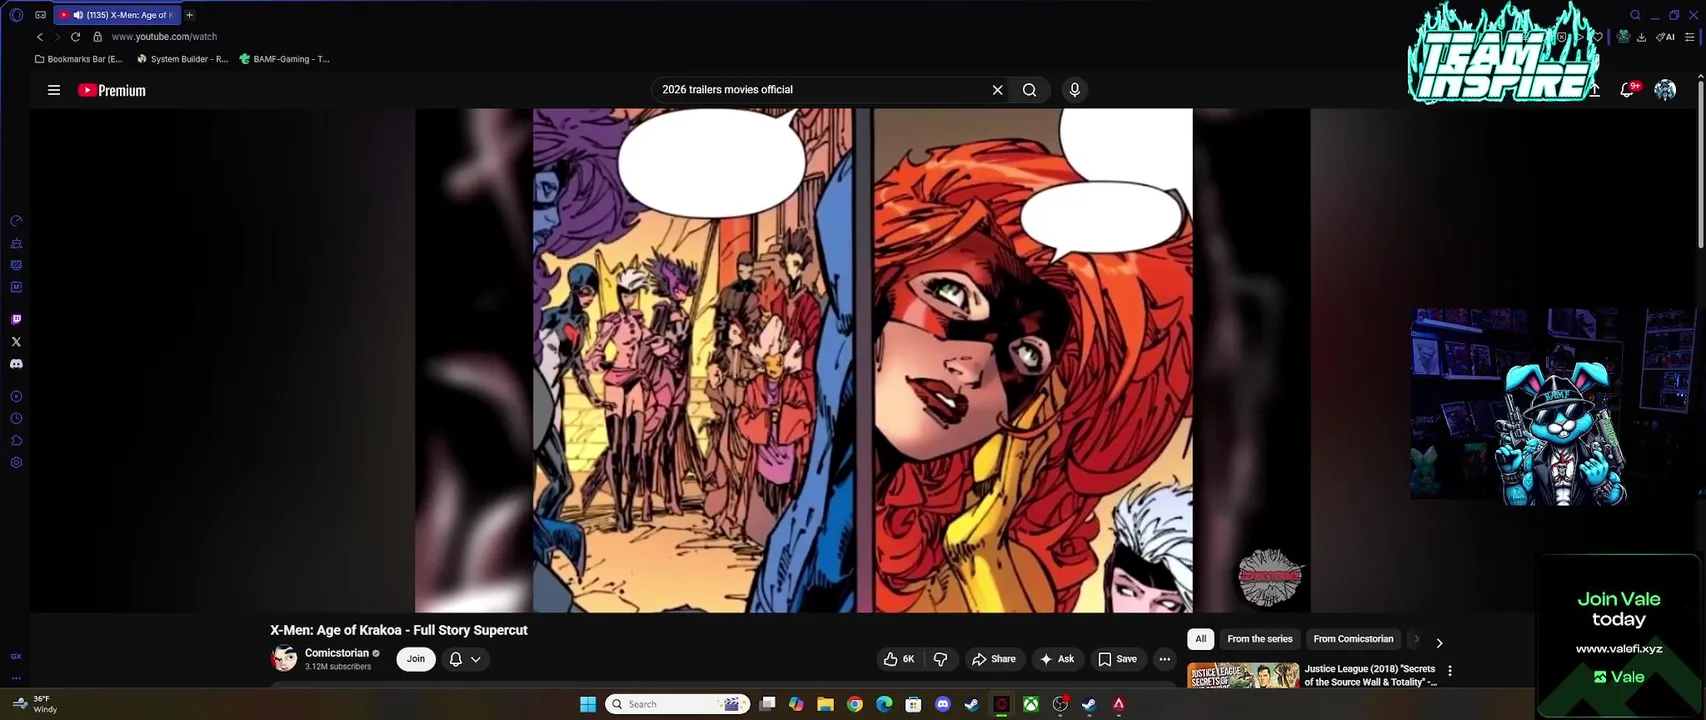Open a new browser tab
This screenshot has height=720, width=1706.
[x=189, y=15]
